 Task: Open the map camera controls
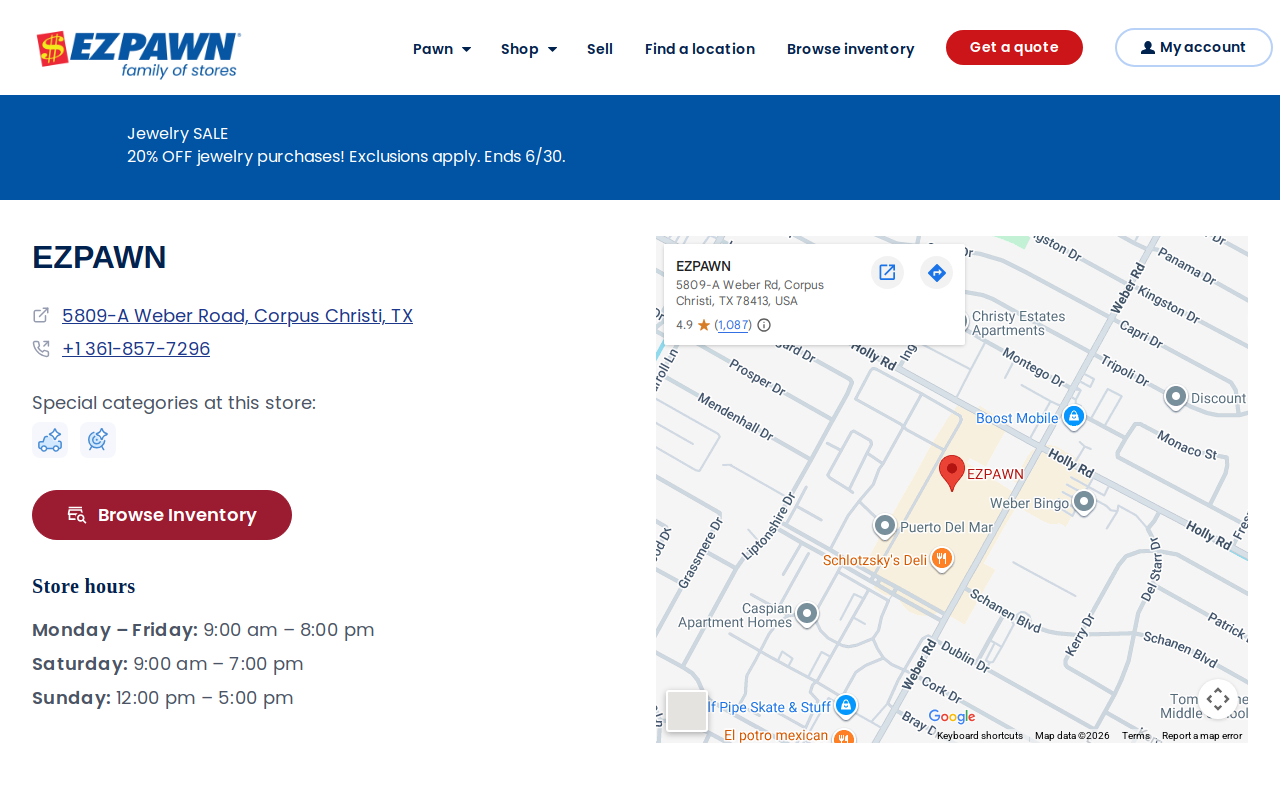click(x=1218, y=699)
